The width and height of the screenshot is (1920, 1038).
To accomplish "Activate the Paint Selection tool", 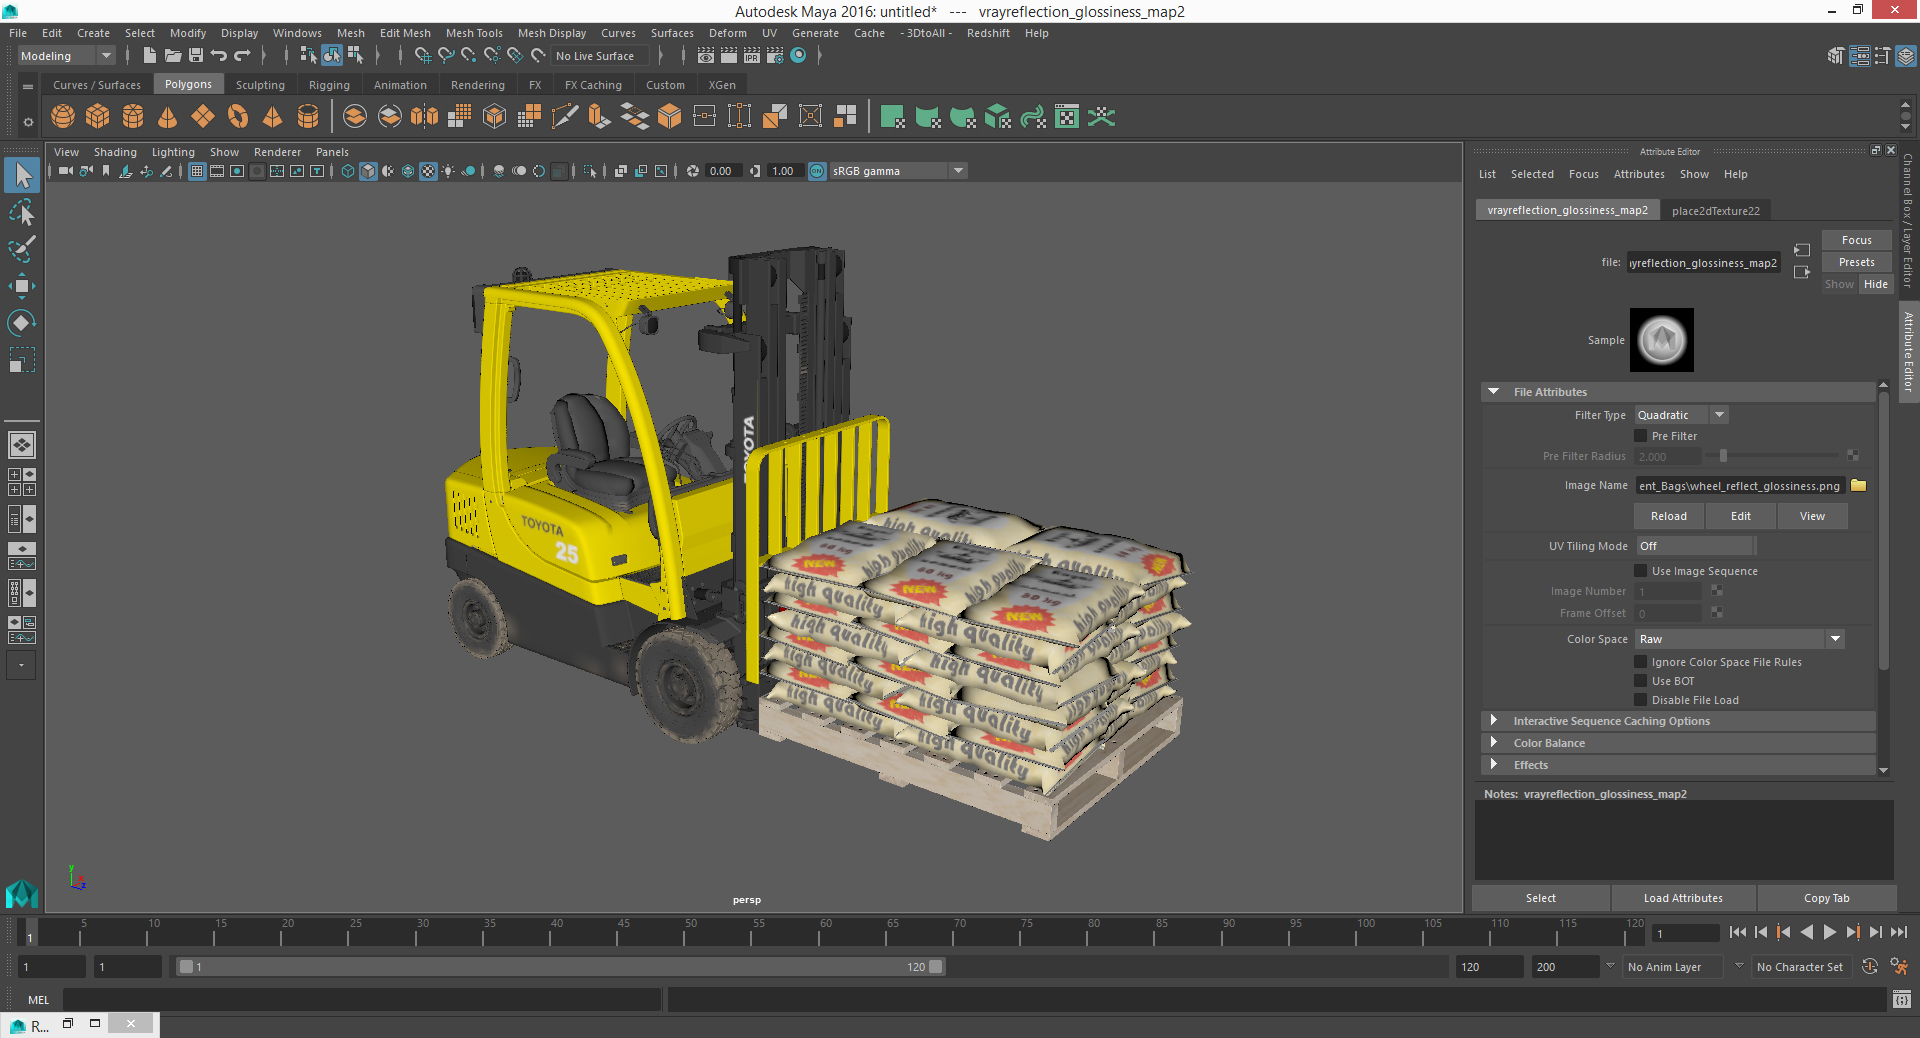I will 22,249.
